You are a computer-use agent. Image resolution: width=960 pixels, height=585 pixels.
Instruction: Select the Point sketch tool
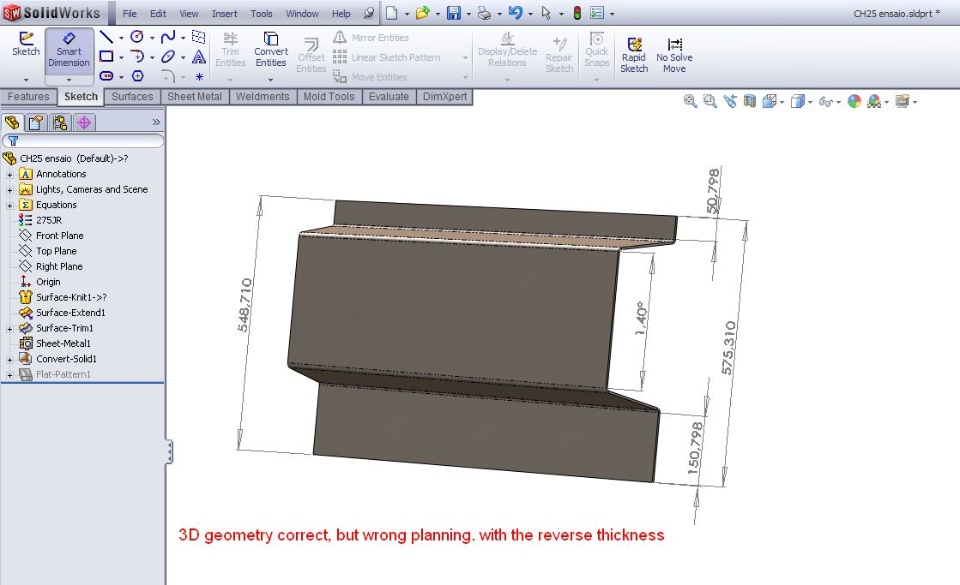pos(199,76)
